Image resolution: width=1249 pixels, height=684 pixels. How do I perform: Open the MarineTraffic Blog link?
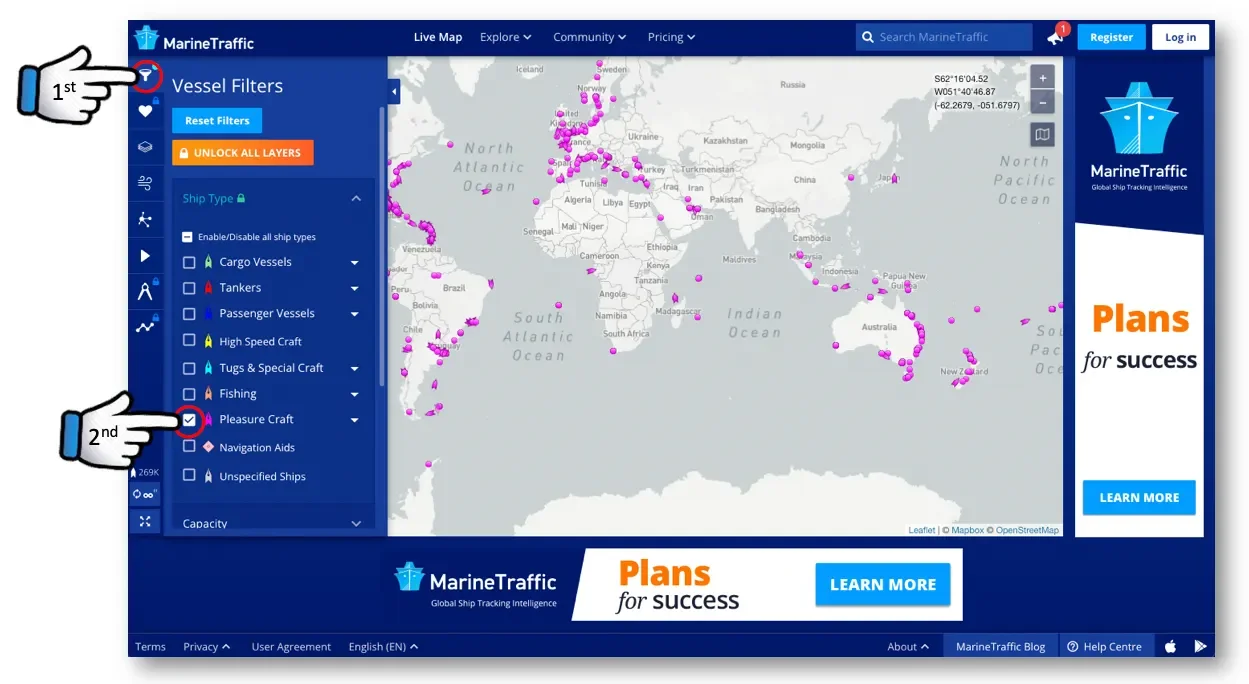[1000, 647]
